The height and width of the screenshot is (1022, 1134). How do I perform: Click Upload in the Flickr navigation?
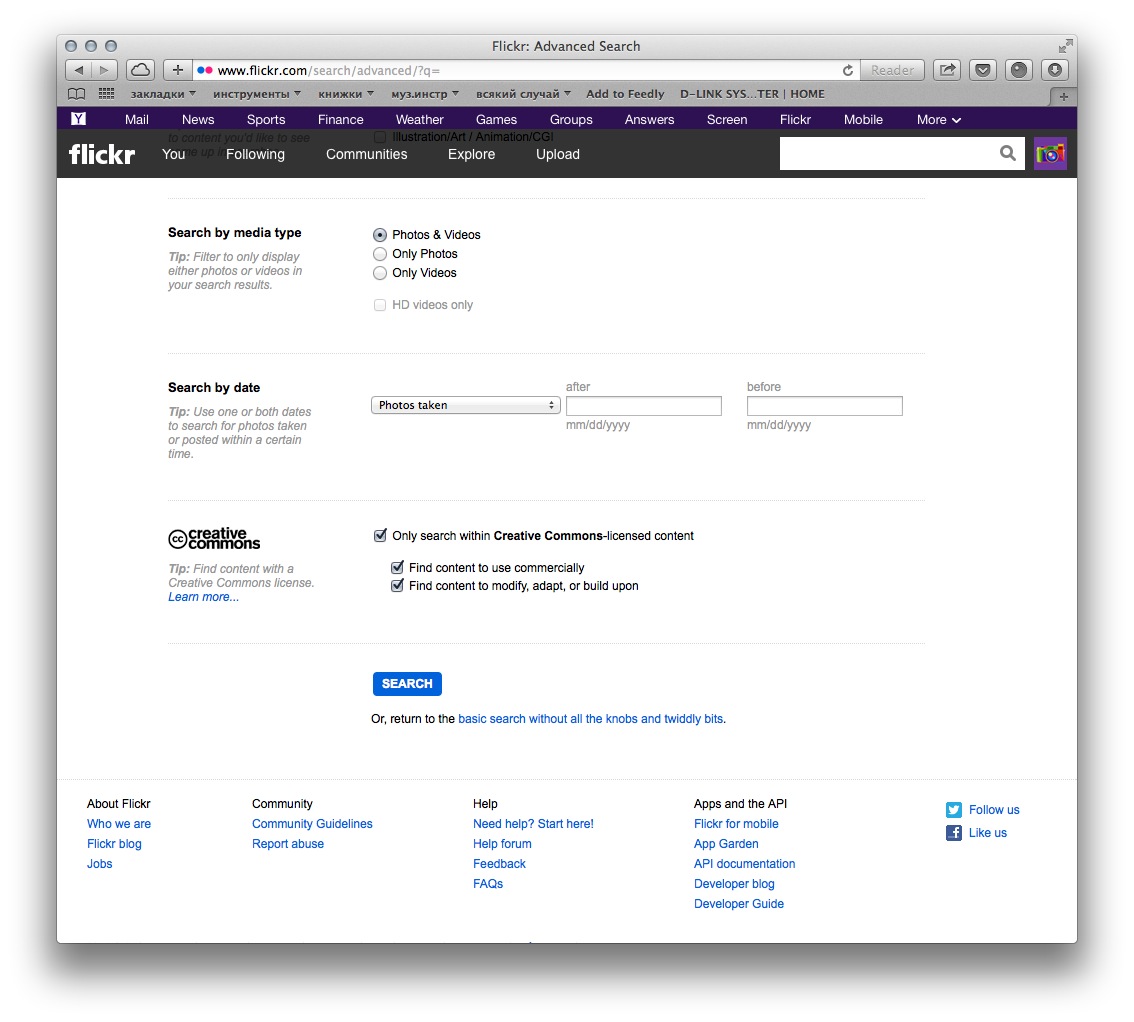[x=558, y=155]
